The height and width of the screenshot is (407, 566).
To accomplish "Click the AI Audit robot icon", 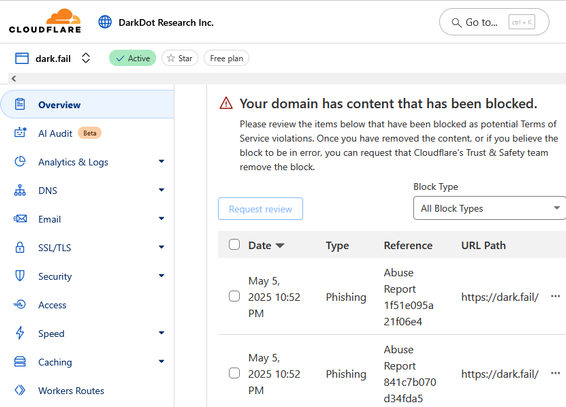I will click(x=20, y=133).
